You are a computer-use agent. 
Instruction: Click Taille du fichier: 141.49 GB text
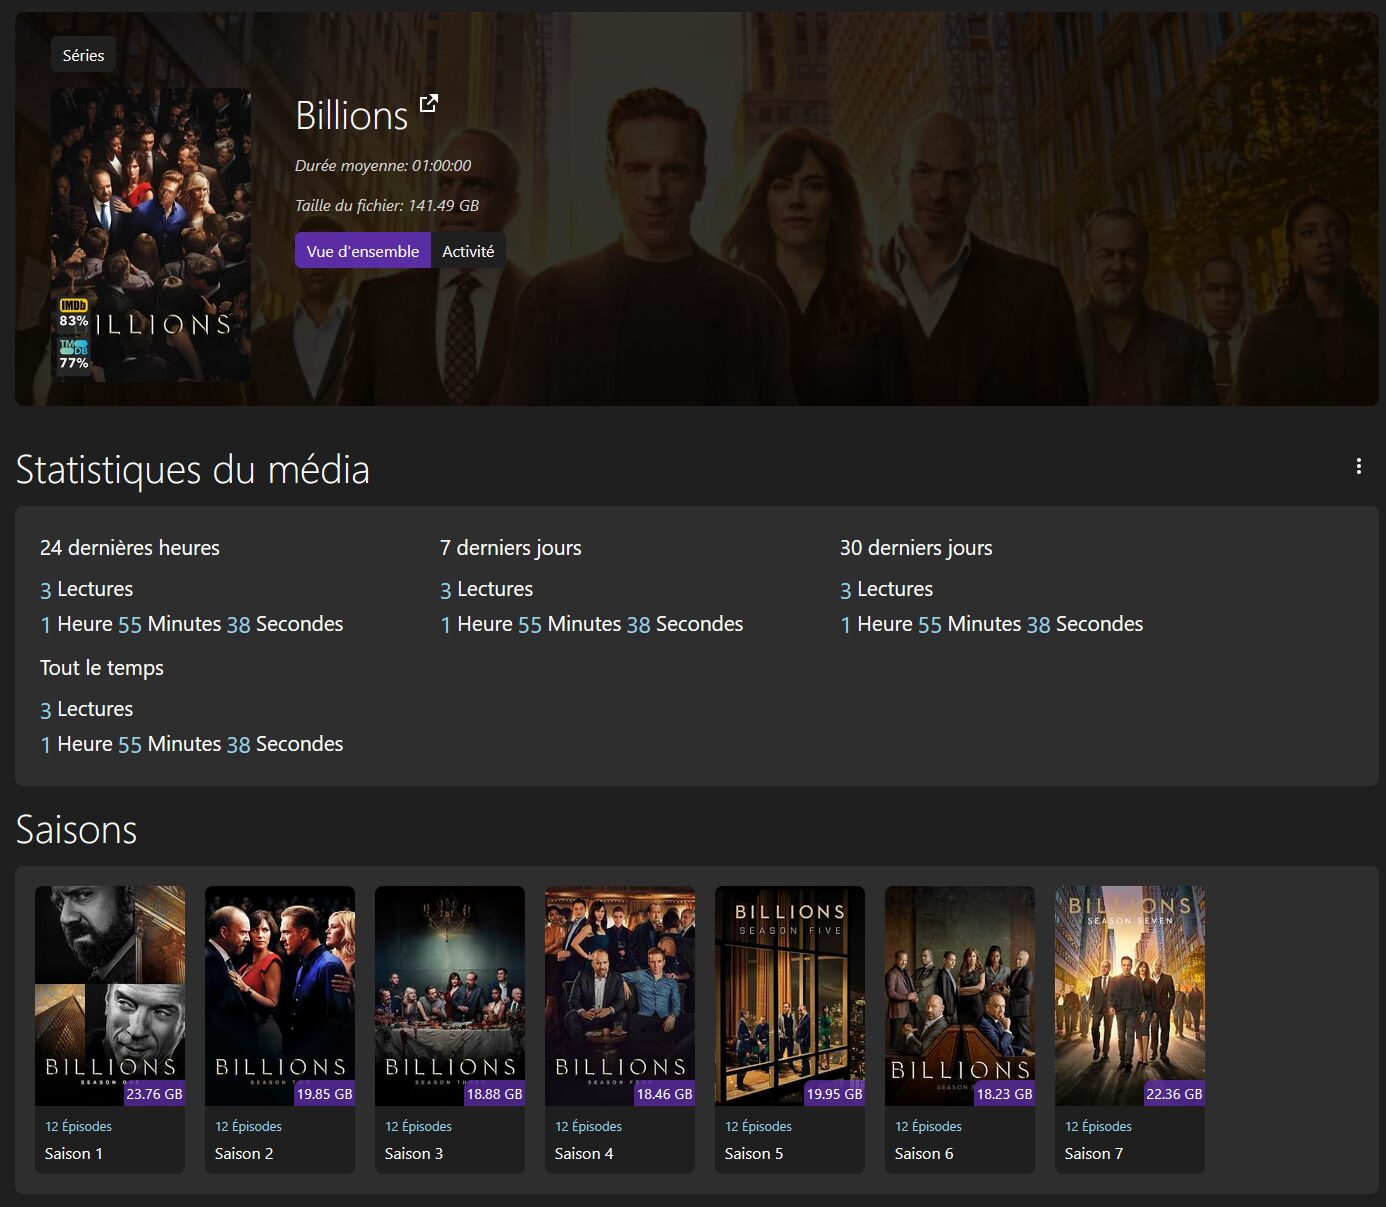[387, 206]
